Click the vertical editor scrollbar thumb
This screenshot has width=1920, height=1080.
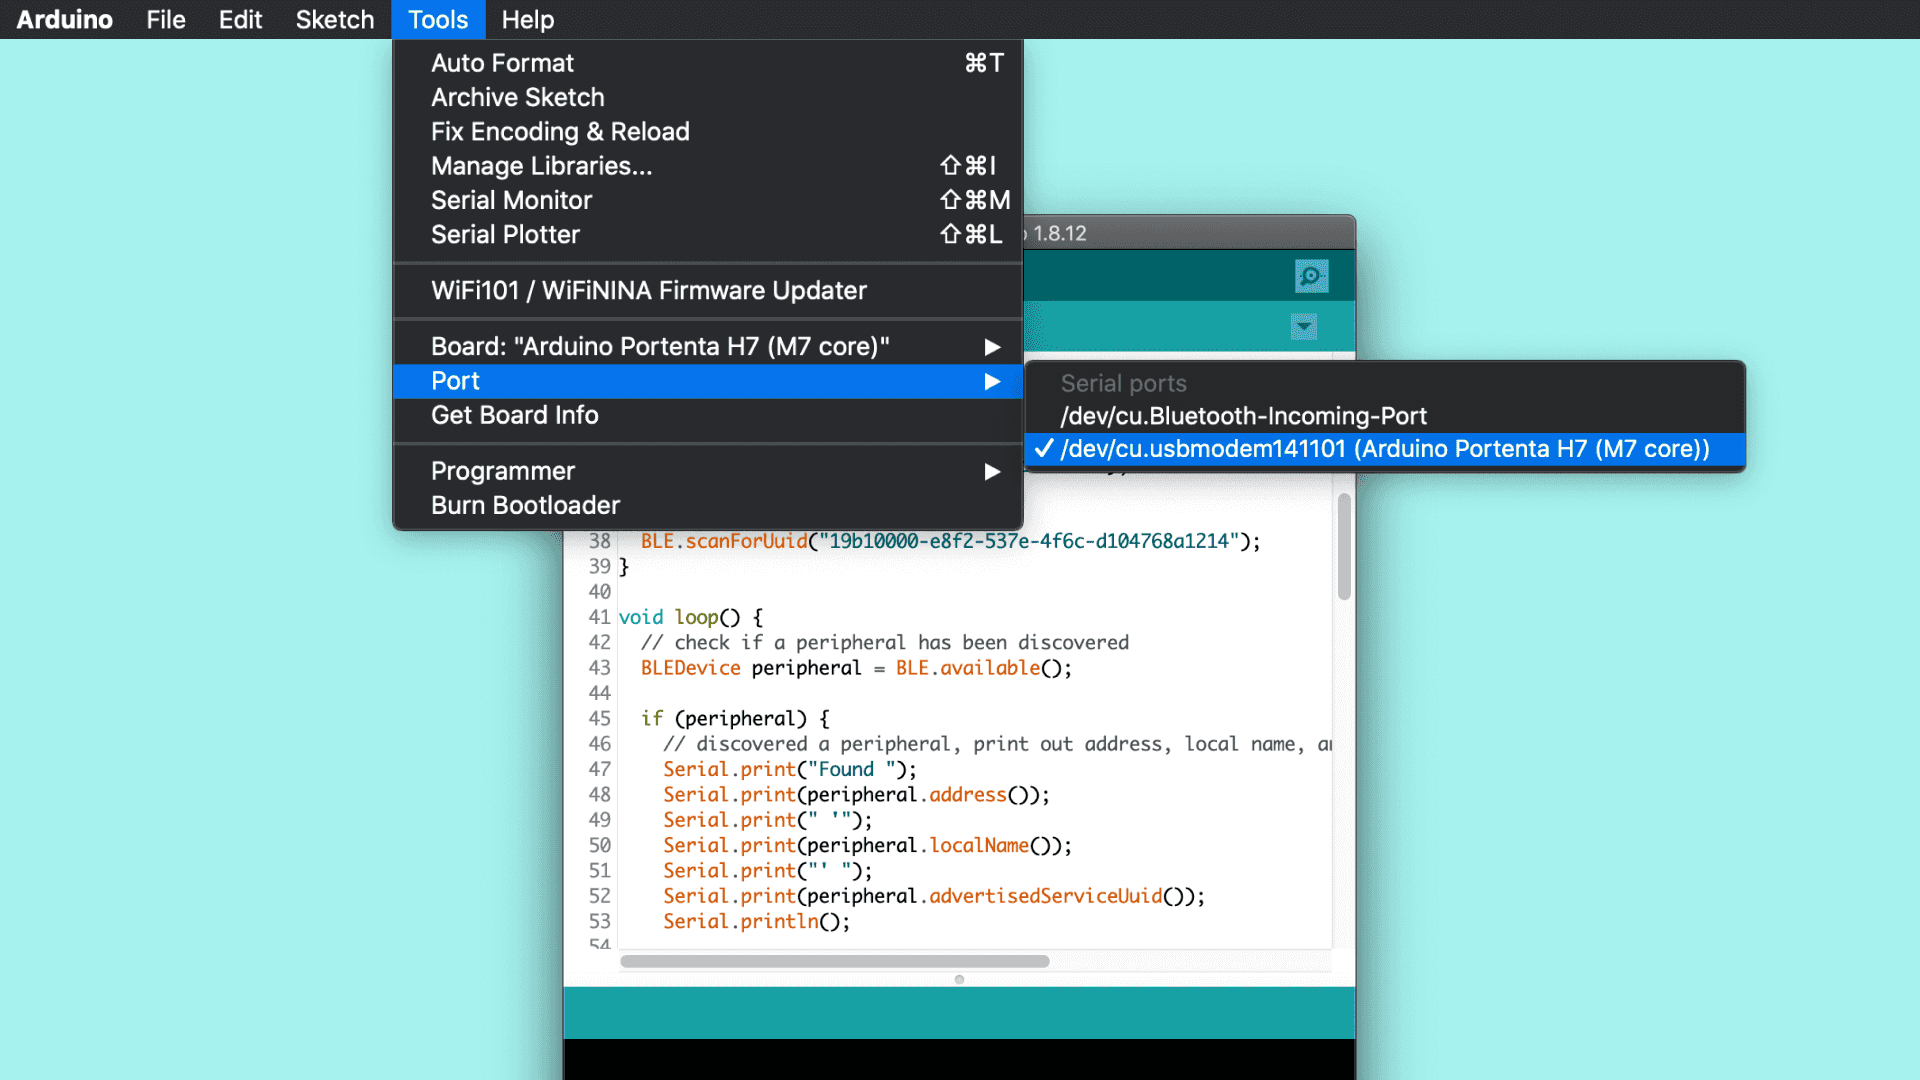coord(1344,546)
